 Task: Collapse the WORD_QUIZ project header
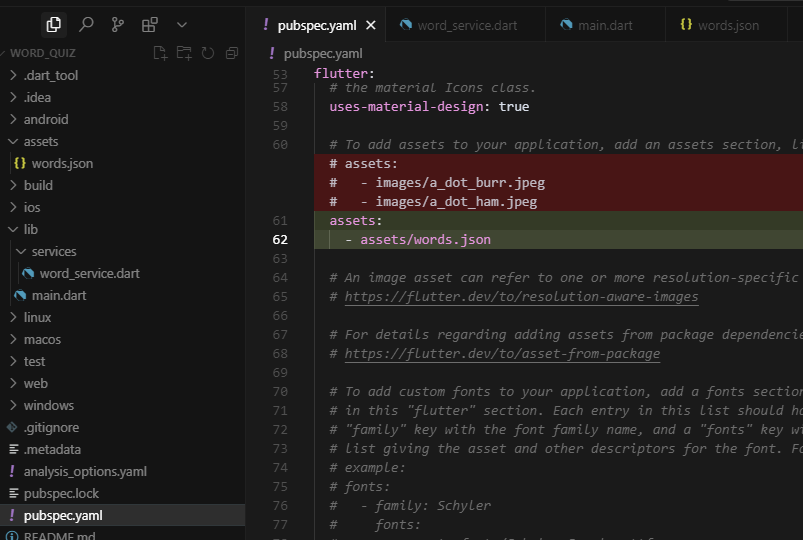coord(43,53)
